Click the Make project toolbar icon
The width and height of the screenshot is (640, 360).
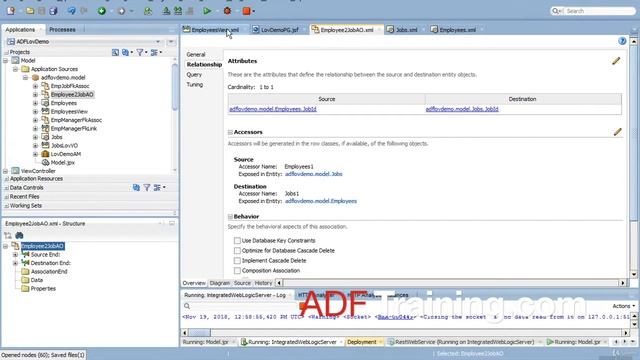(x=167, y=11)
